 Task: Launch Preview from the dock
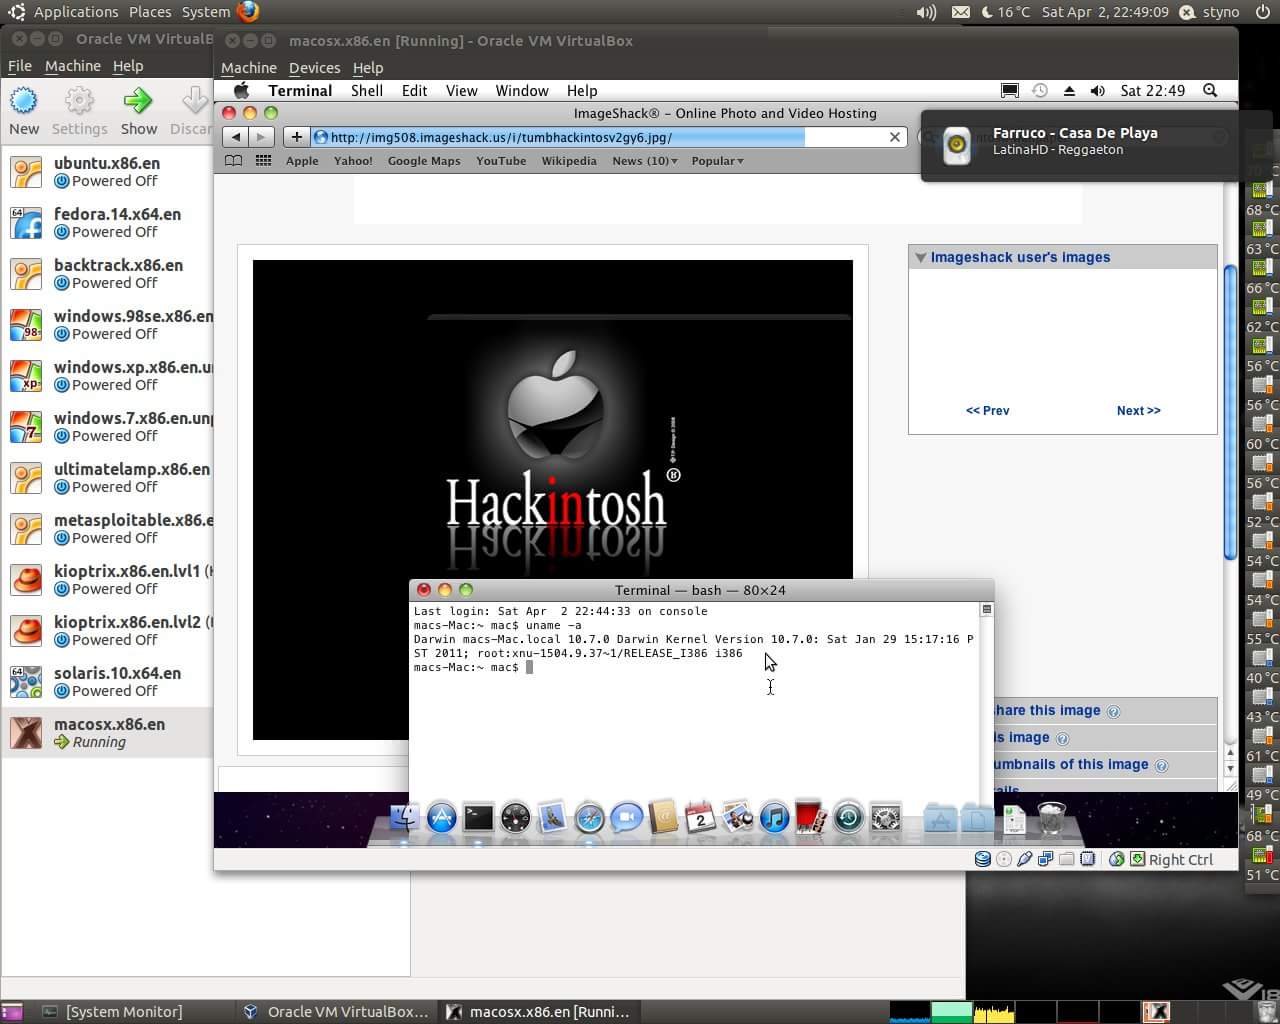[x=737, y=818]
